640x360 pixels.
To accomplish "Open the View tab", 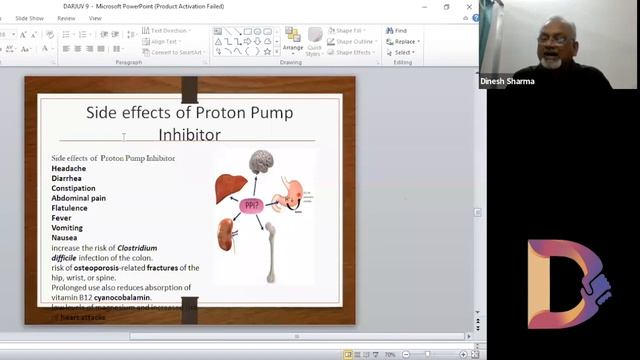I will coord(95,18).
